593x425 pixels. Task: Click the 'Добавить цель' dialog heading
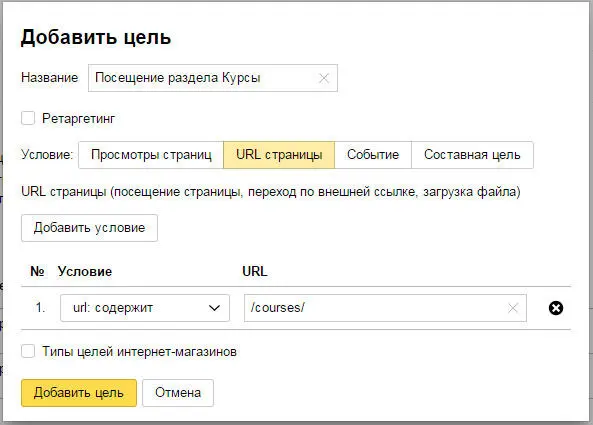click(x=96, y=37)
